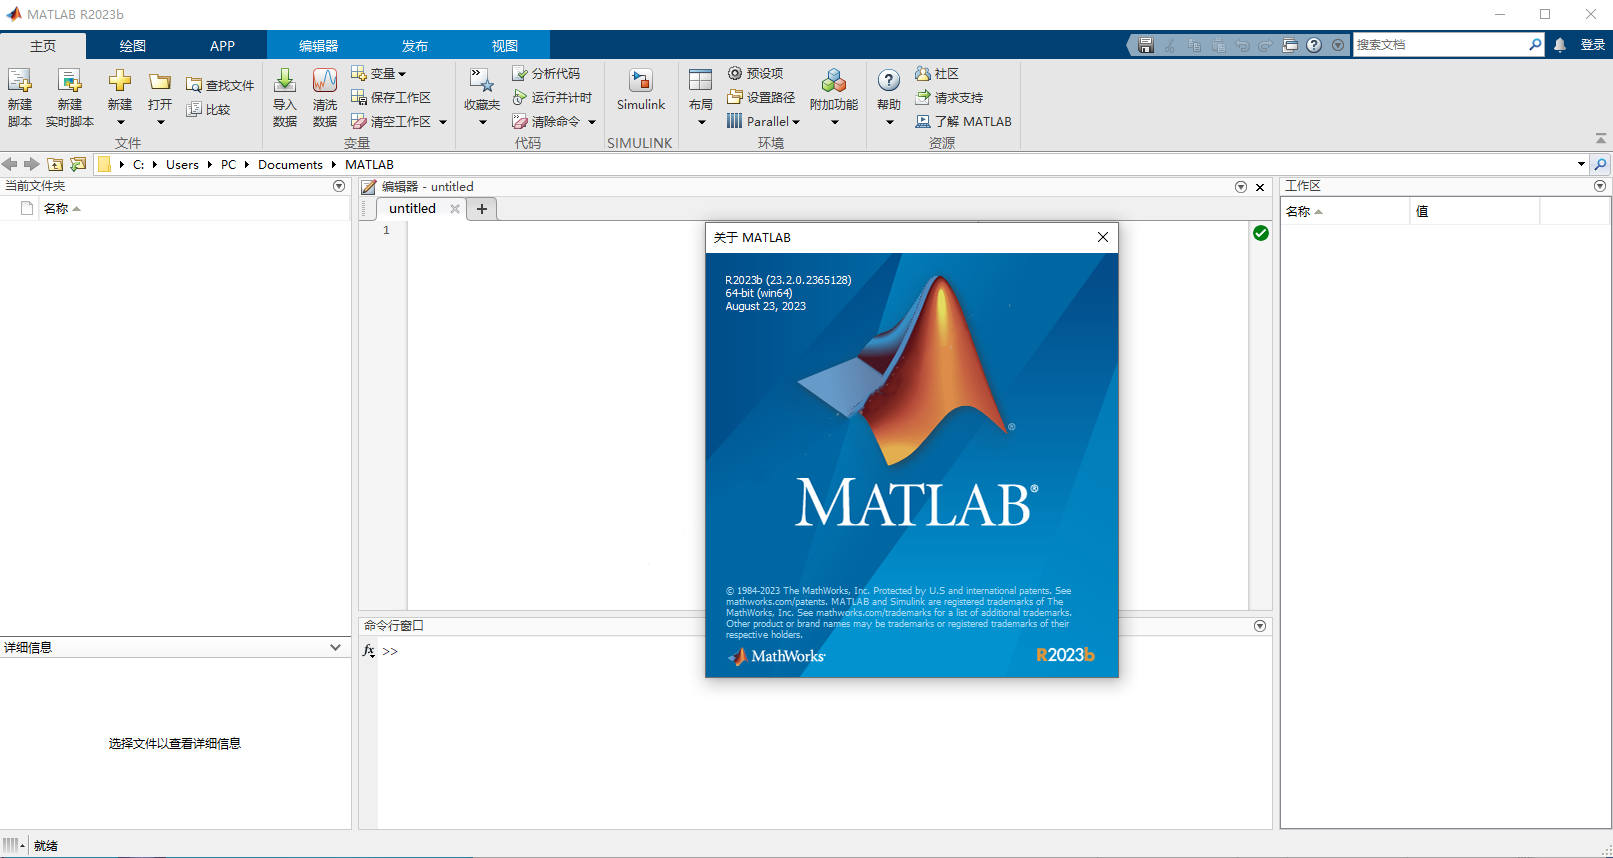The width and height of the screenshot is (1613, 858).
Task: Open Community (社区)
Action: click(x=937, y=74)
